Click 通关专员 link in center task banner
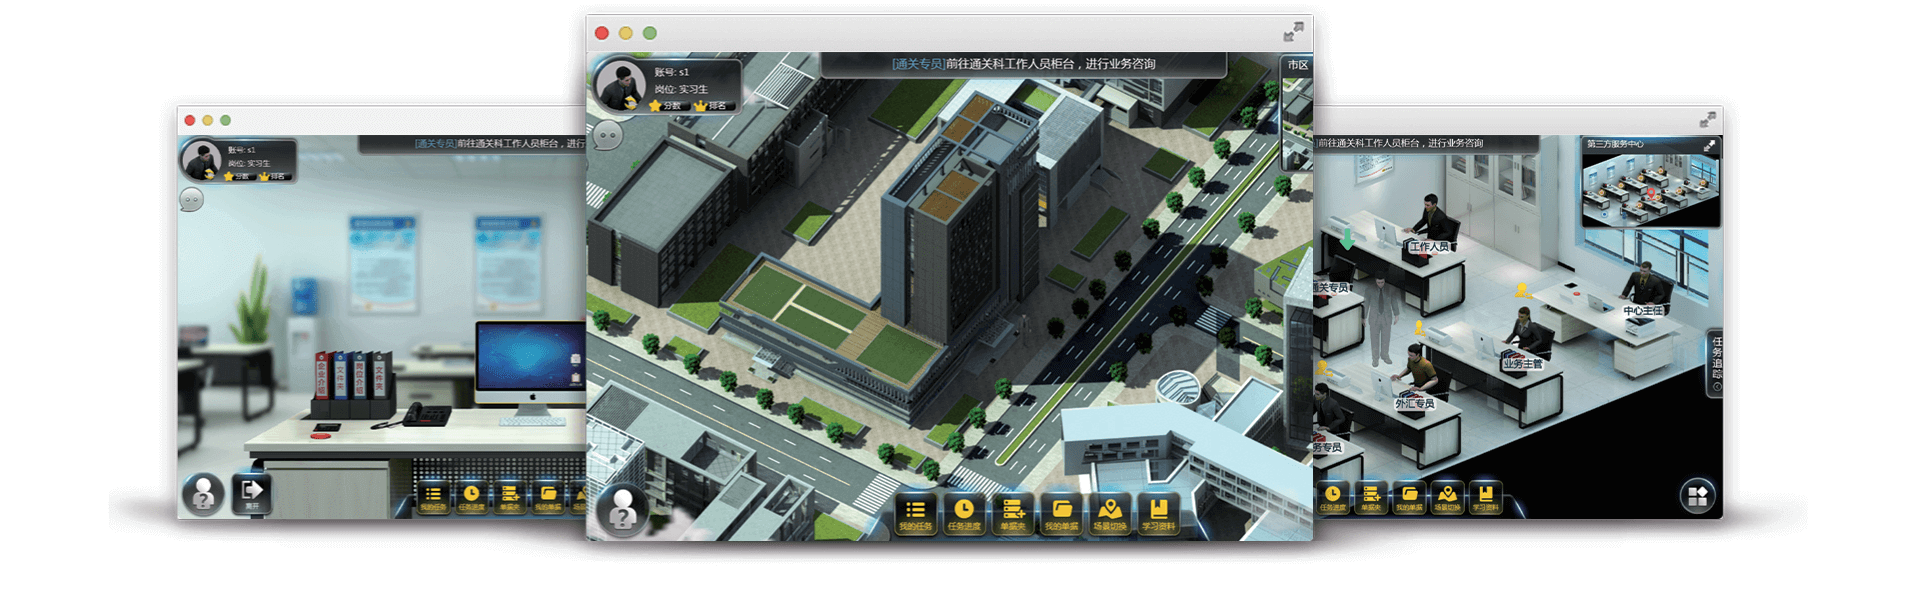 click(918, 64)
